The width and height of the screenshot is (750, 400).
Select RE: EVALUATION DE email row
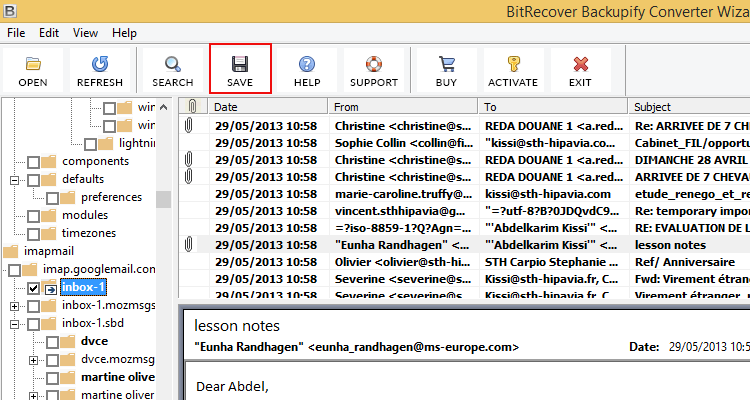tap(464, 228)
